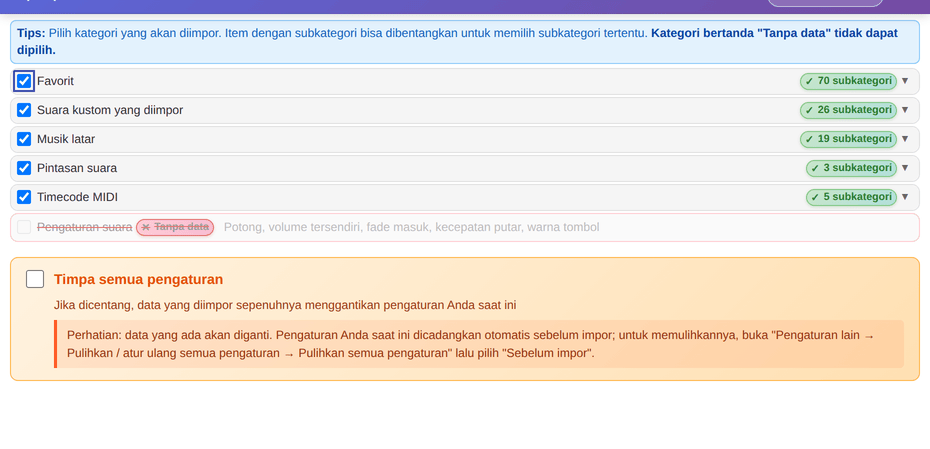Click the Timpa semua pengaturan heading
This screenshot has height=449, width=930.
pyautogui.click(x=138, y=279)
